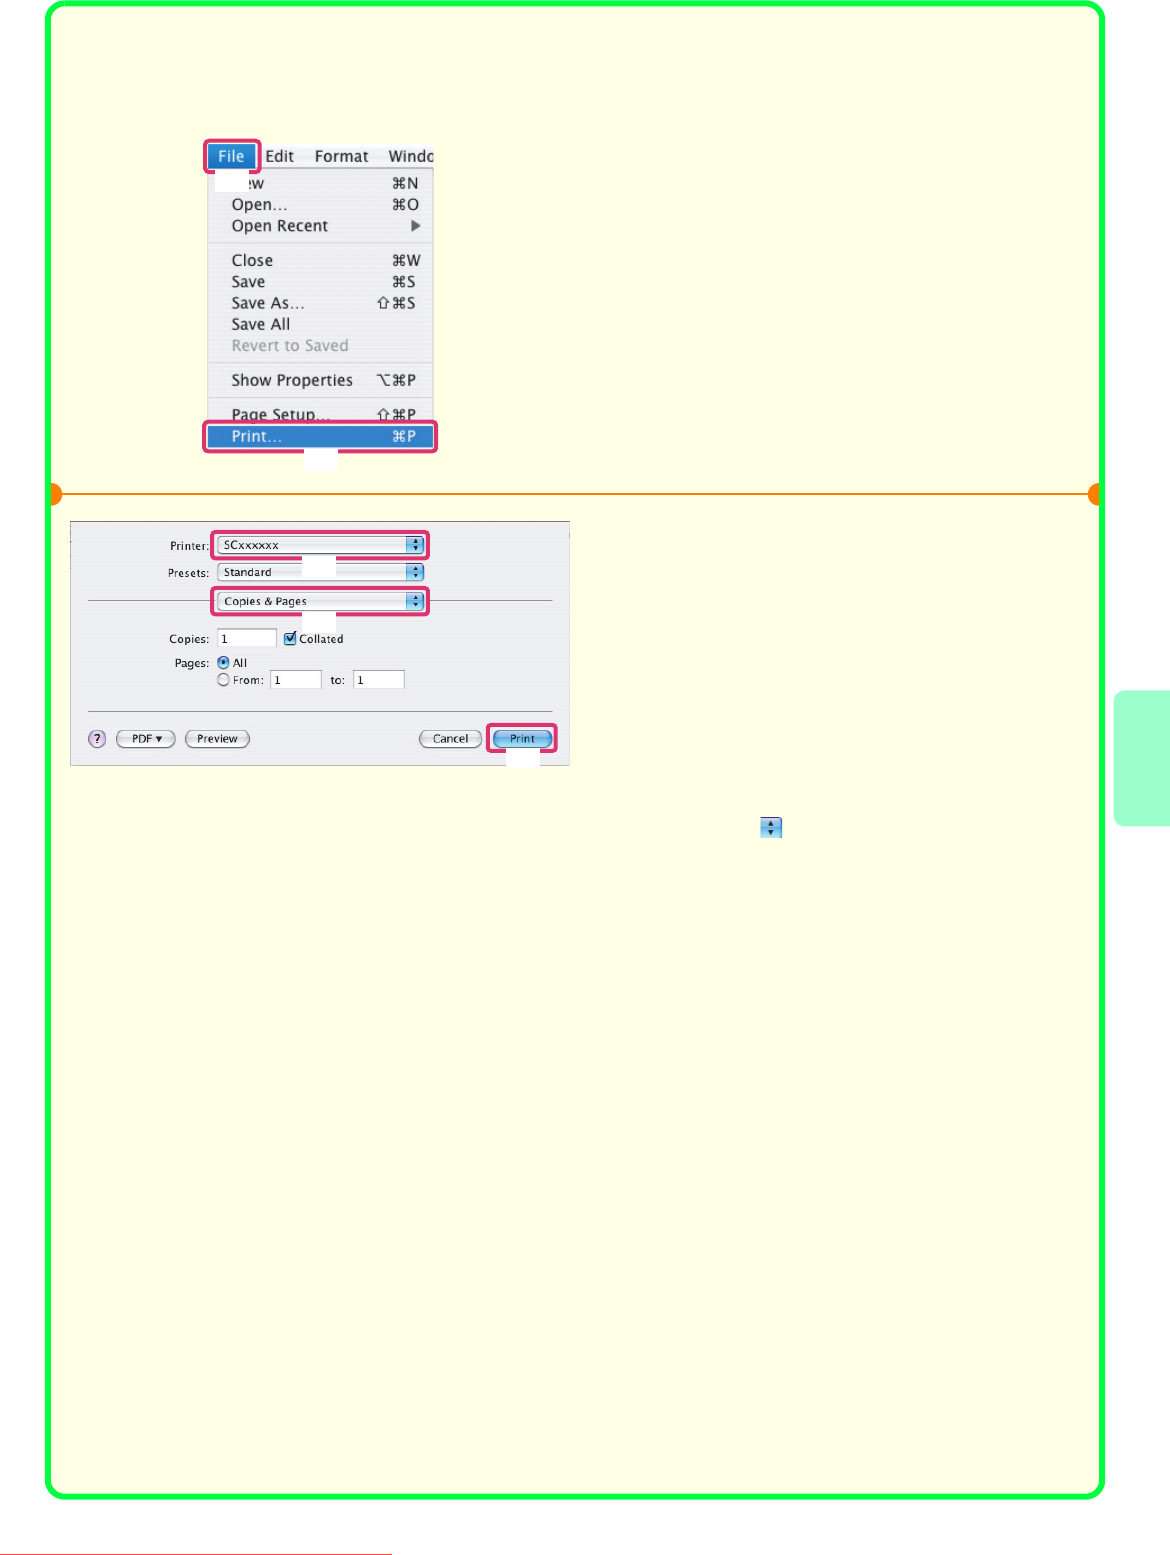
Task: Click the standalone blue stepper arrows icon
Action: click(x=770, y=828)
